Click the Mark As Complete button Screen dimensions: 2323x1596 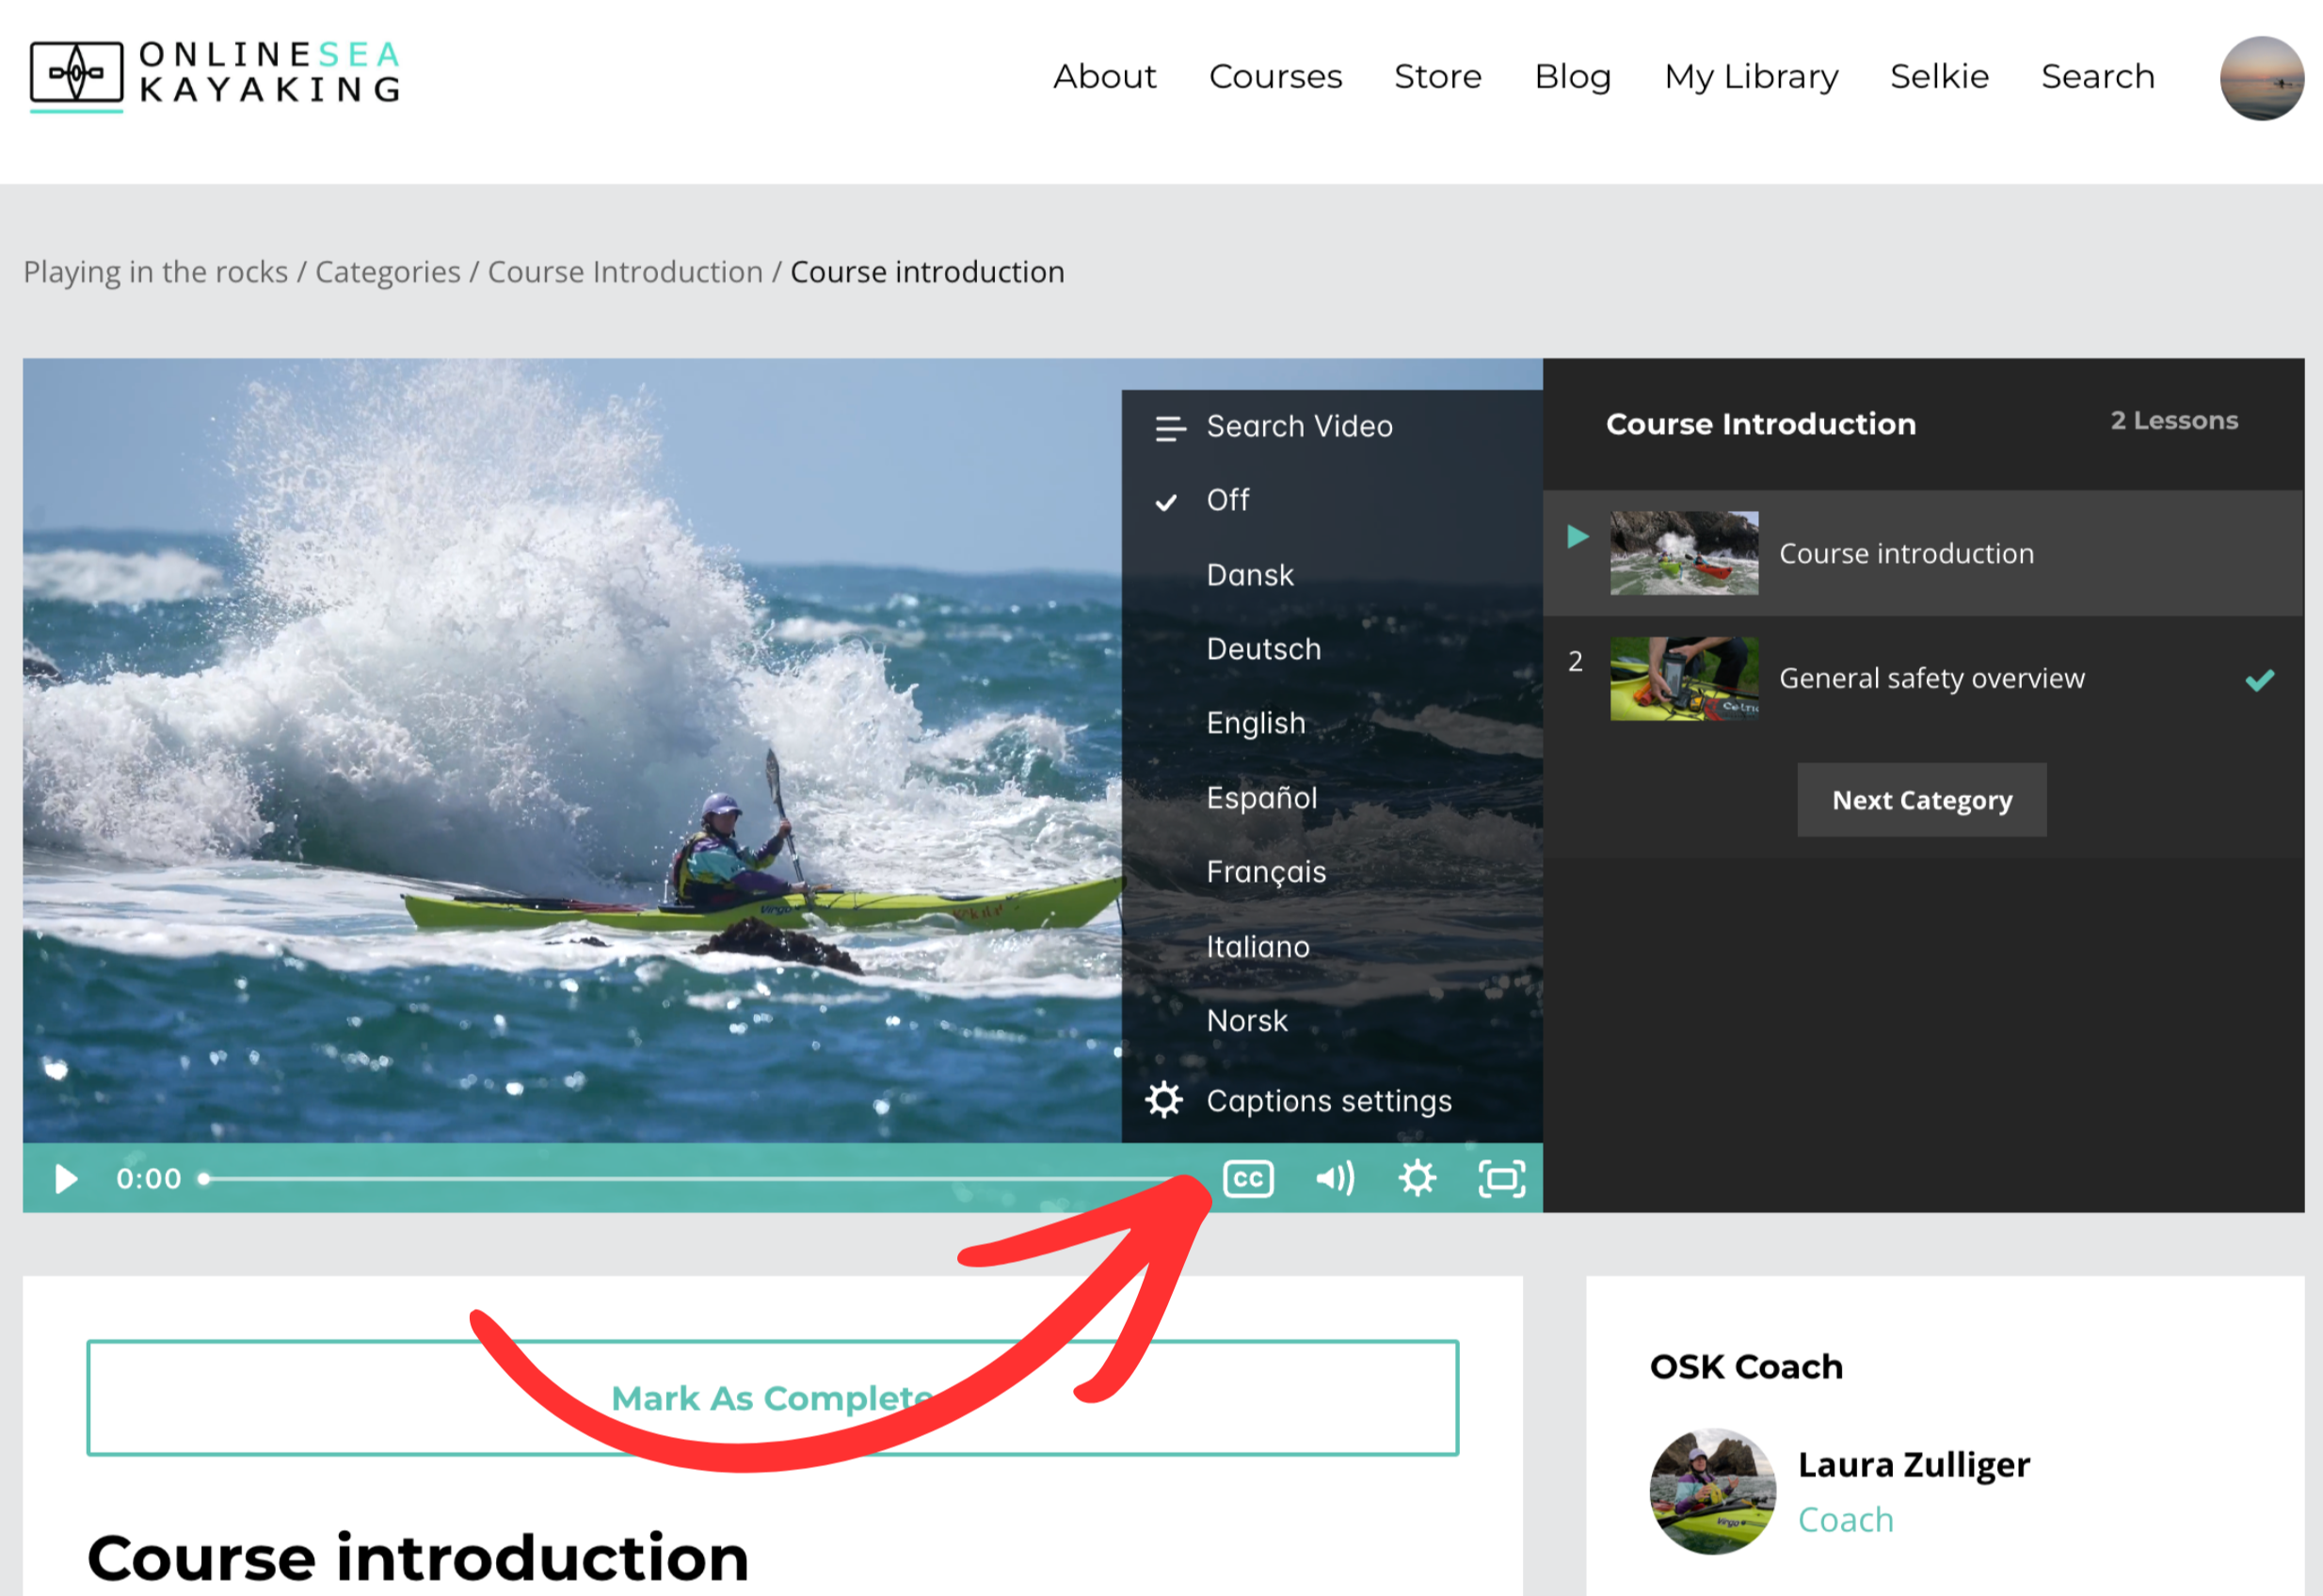(772, 1397)
